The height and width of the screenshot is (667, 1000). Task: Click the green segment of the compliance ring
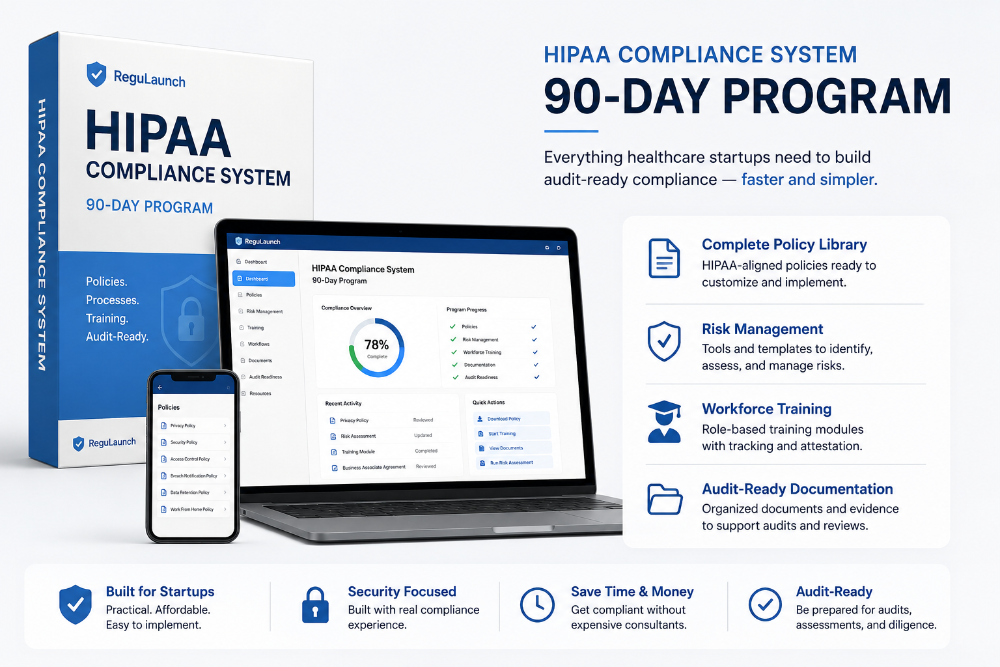[353, 357]
